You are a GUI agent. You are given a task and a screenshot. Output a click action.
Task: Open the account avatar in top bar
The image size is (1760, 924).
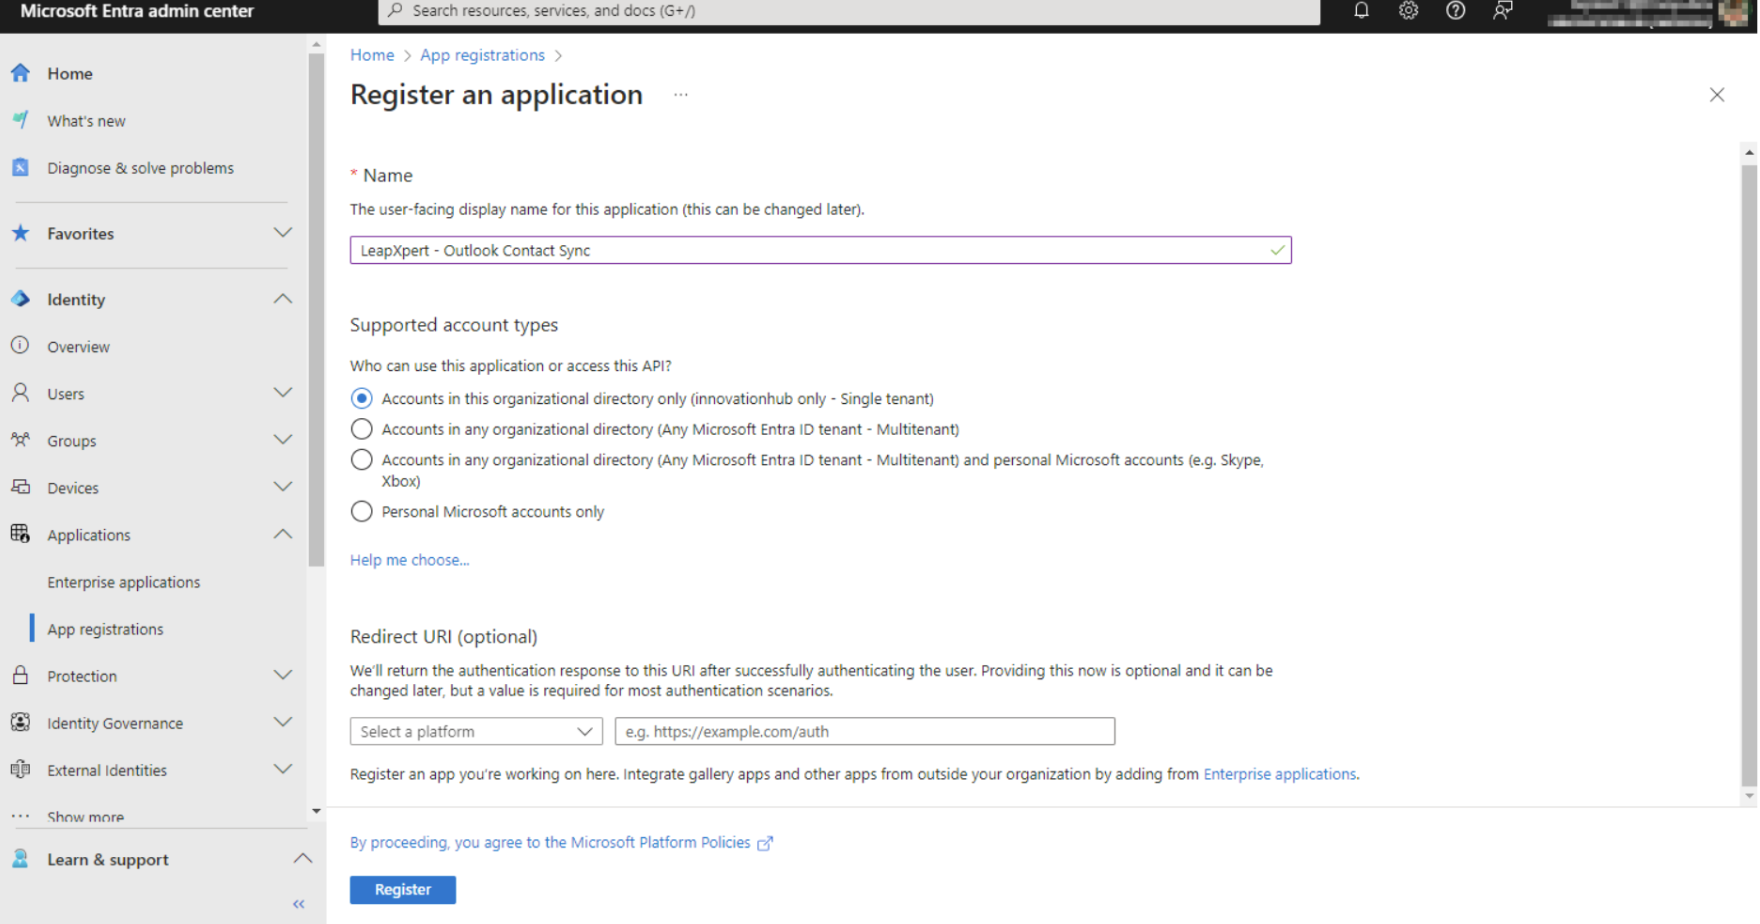point(1733,12)
